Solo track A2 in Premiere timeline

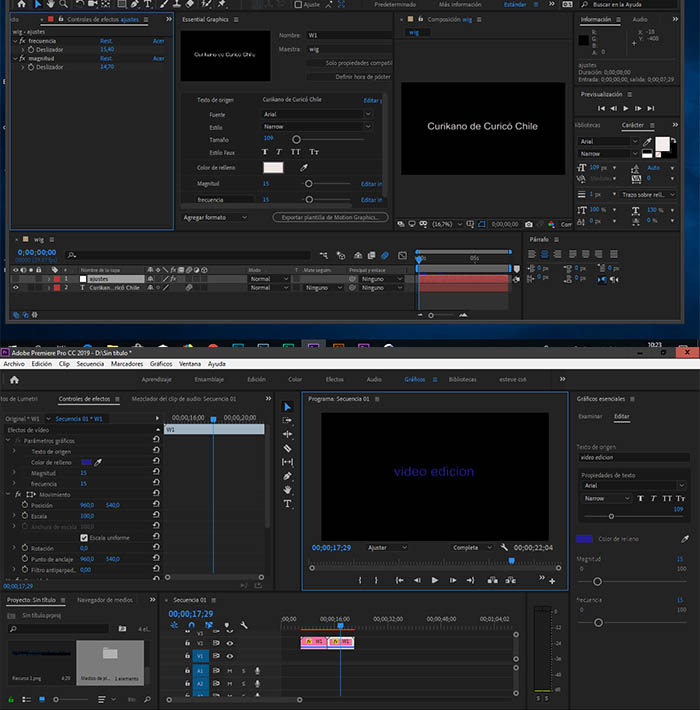click(x=243, y=684)
